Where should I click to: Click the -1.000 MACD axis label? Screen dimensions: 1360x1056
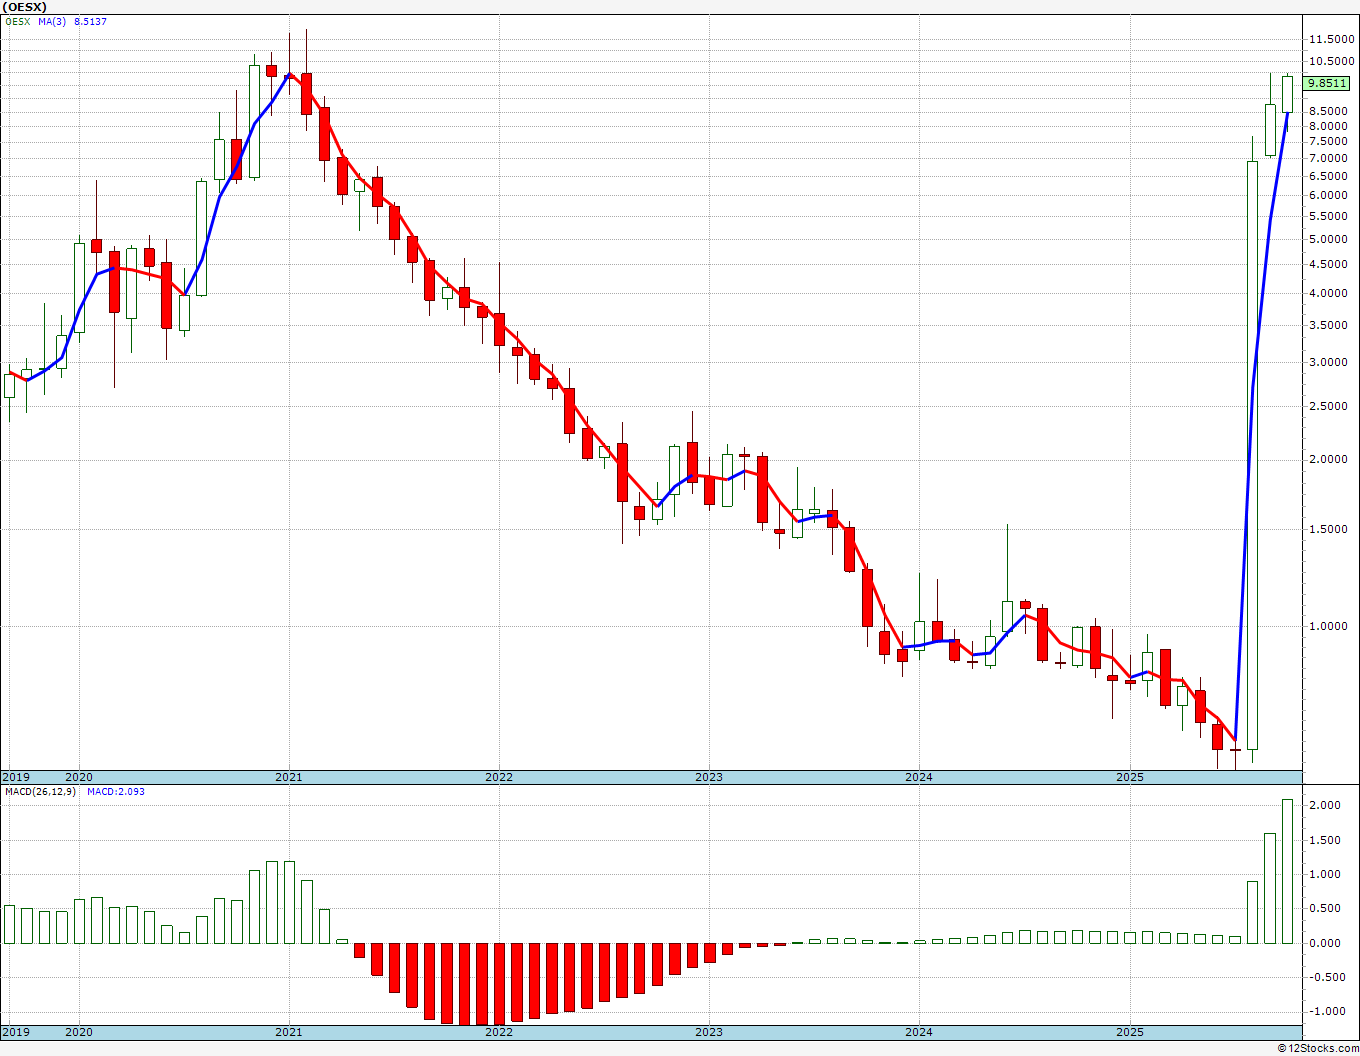tap(1323, 1011)
